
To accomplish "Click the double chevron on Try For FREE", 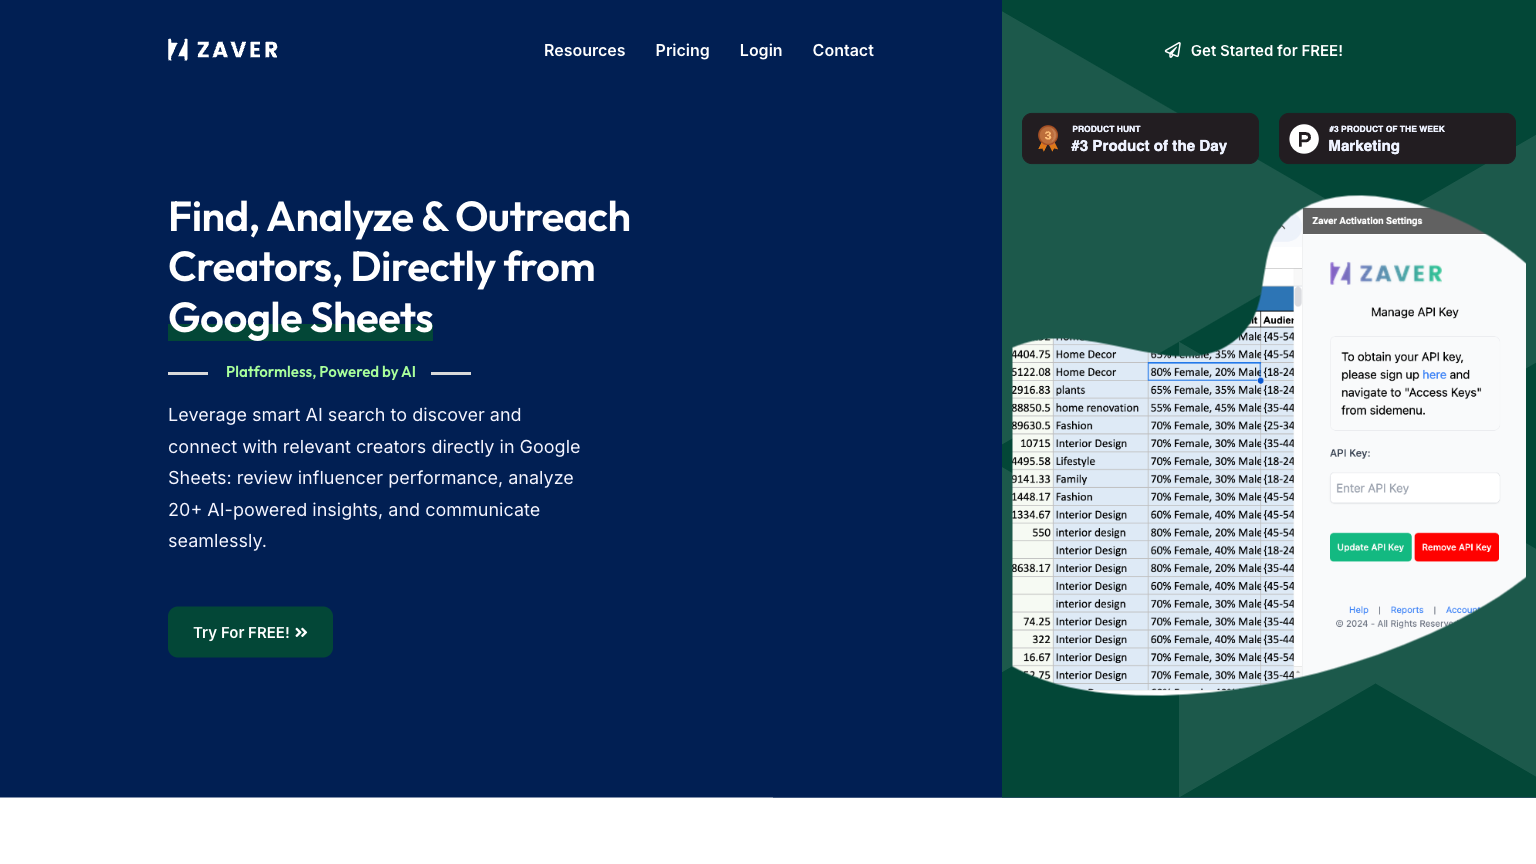I will [301, 633].
